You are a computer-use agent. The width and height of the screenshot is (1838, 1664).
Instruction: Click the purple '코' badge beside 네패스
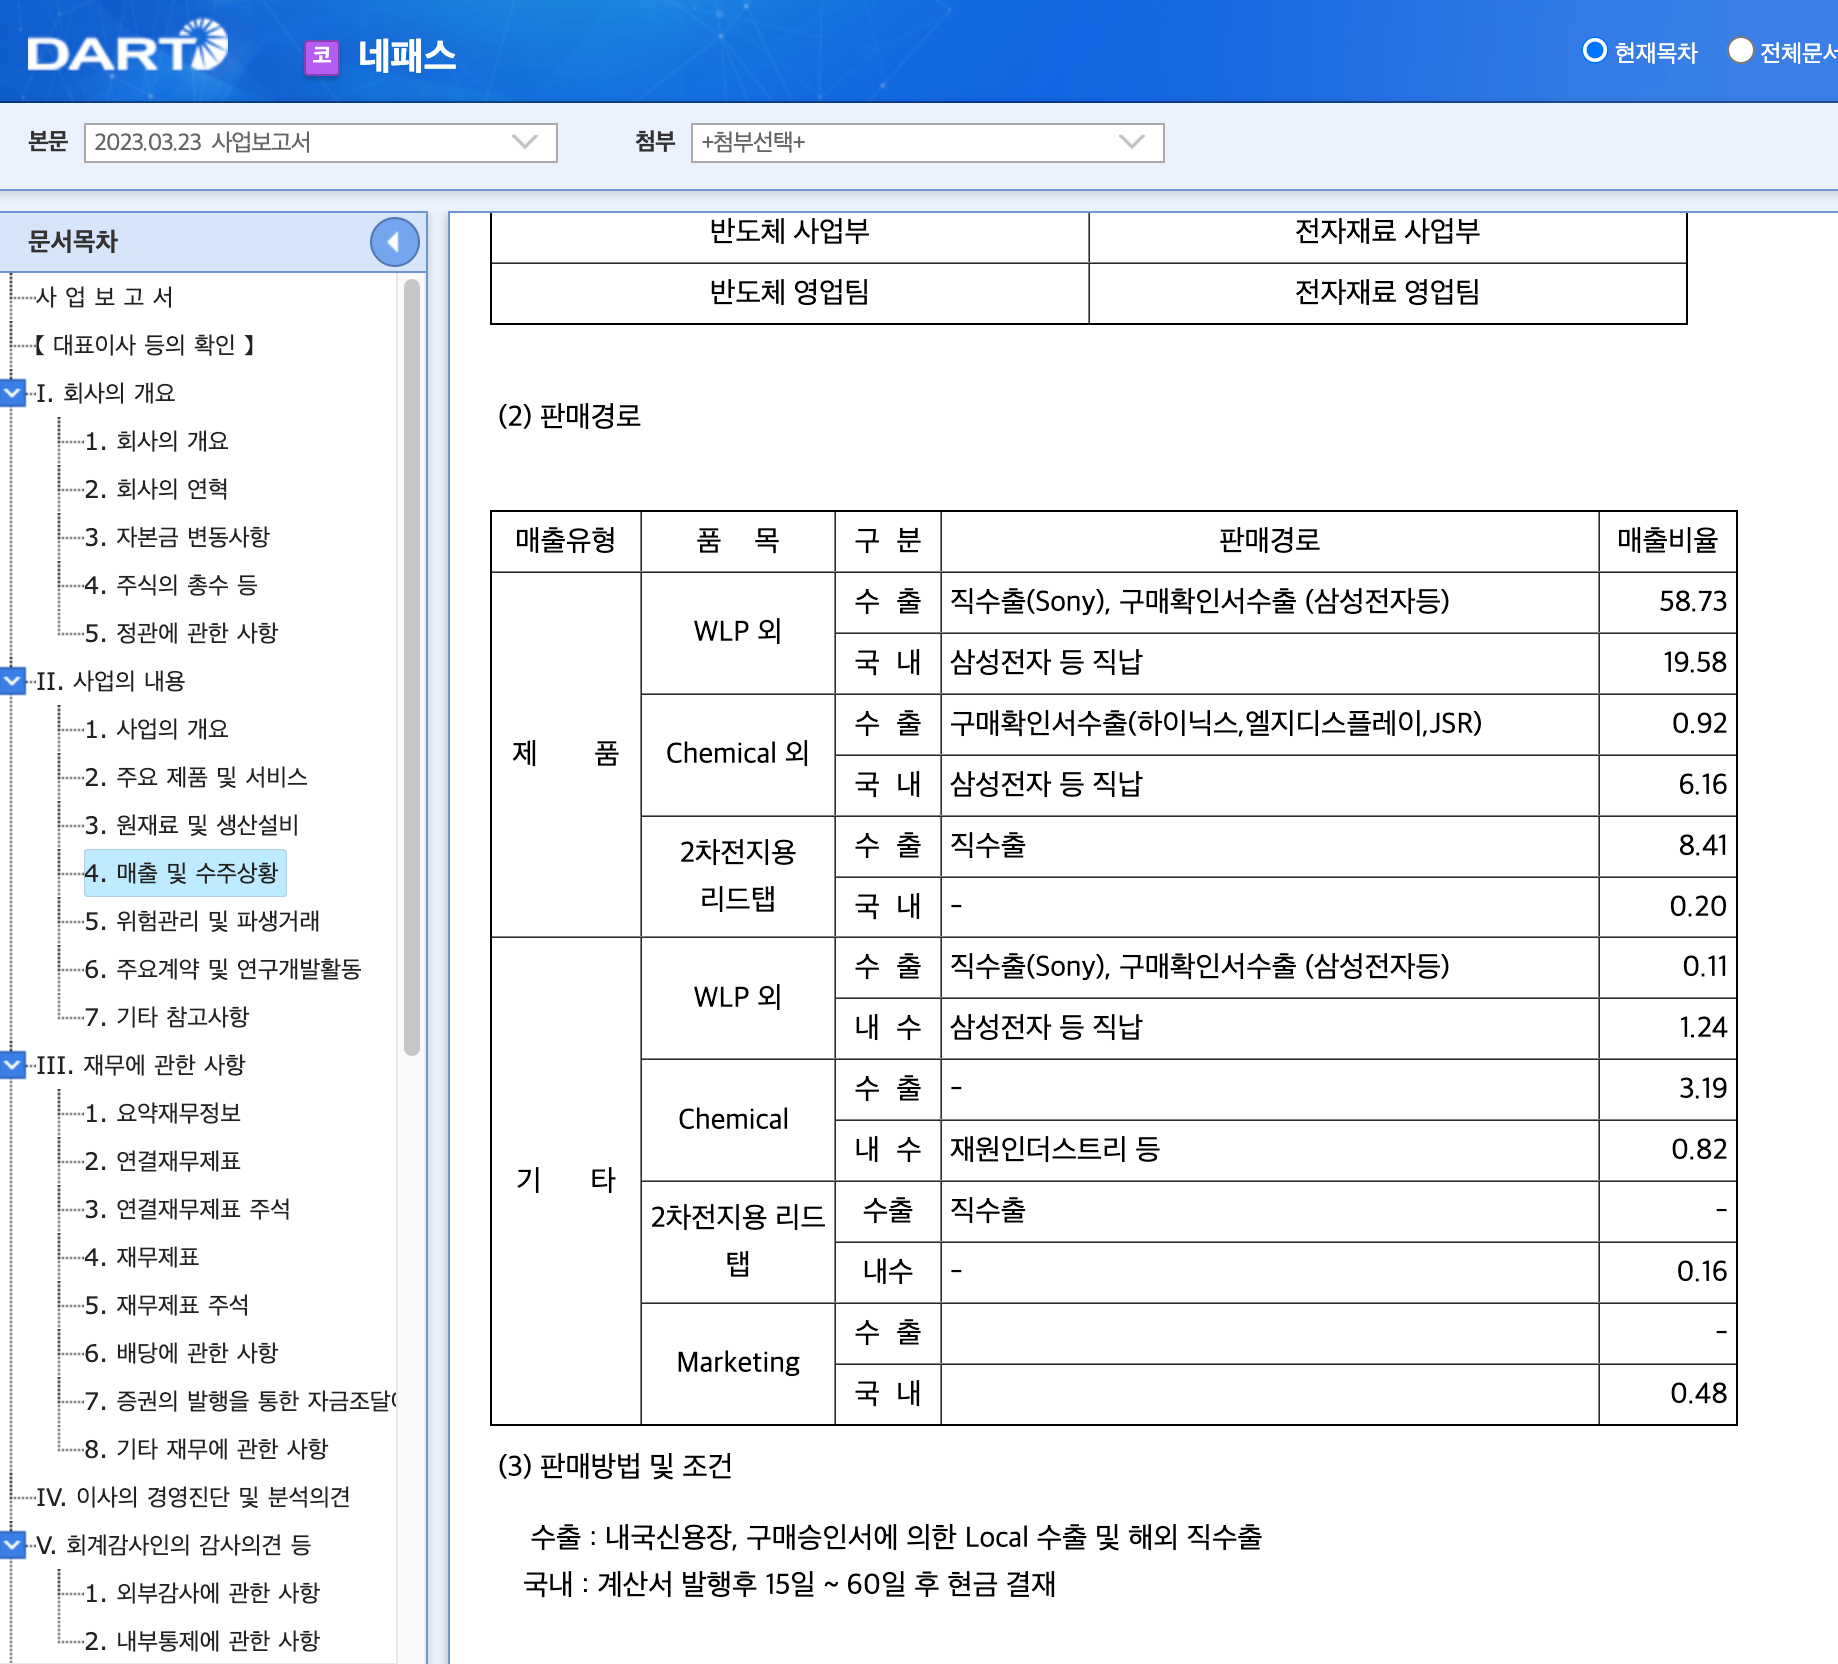tap(319, 57)
